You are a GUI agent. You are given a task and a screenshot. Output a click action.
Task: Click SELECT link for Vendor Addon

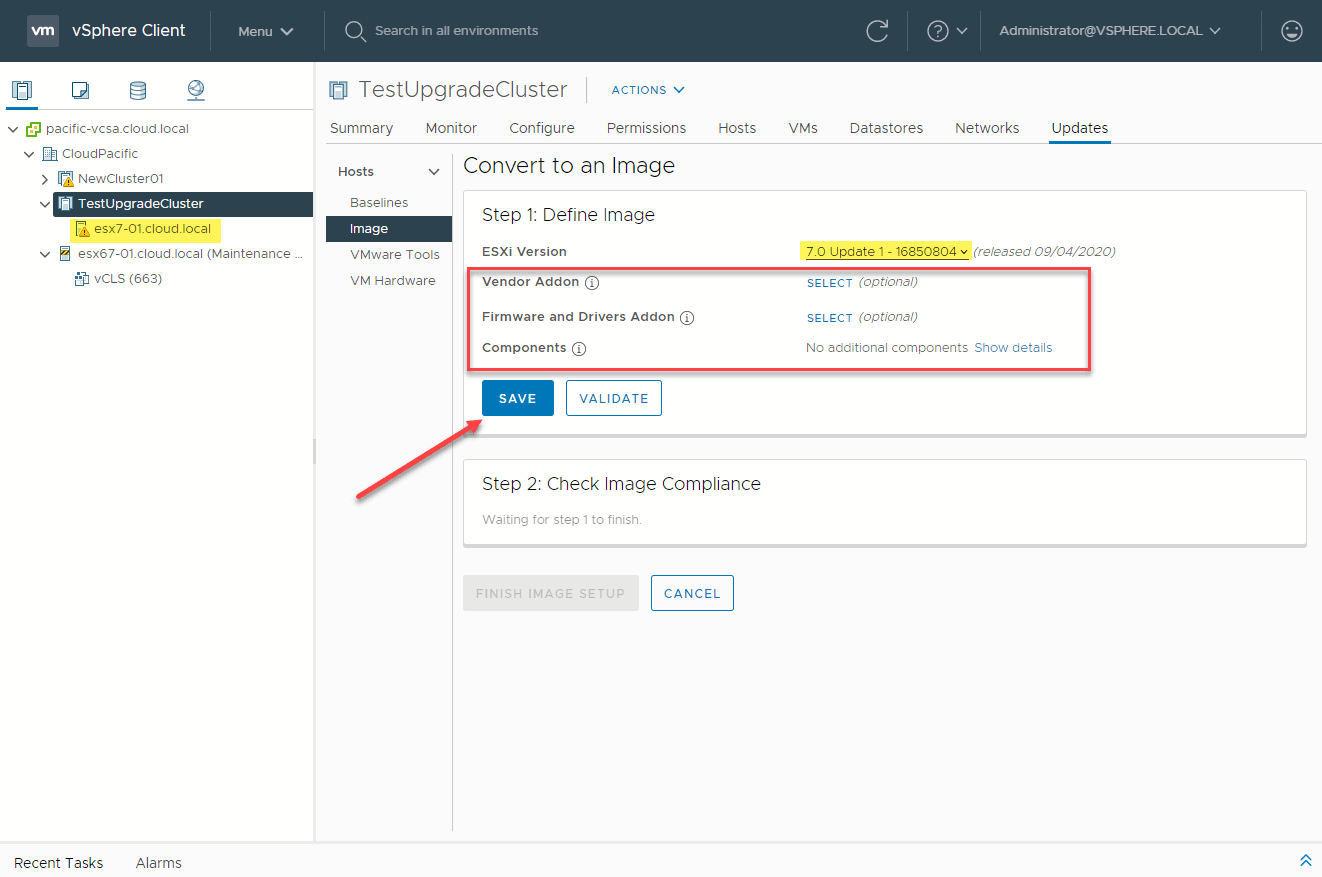point(830,283)
